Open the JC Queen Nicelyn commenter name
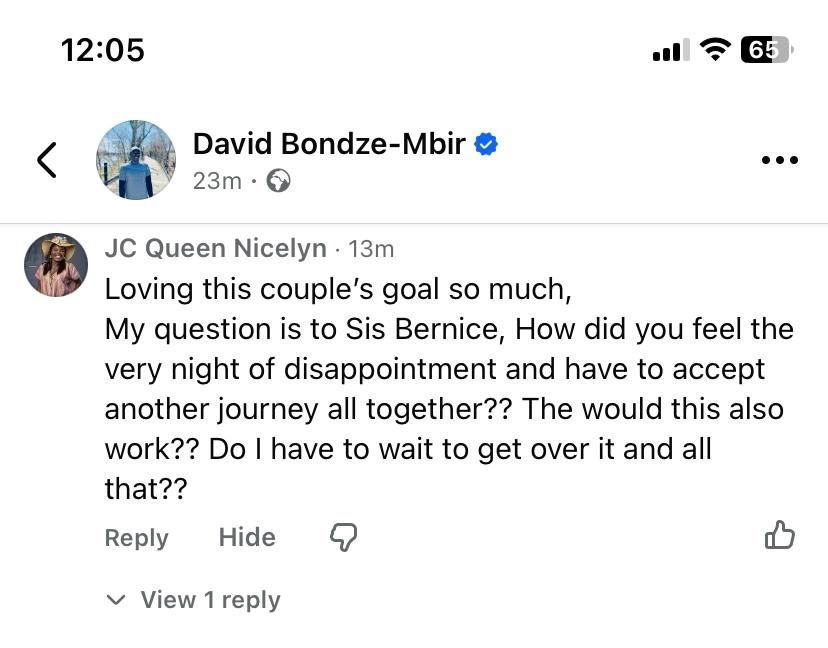The image size is (828, 648). [215, 248]
